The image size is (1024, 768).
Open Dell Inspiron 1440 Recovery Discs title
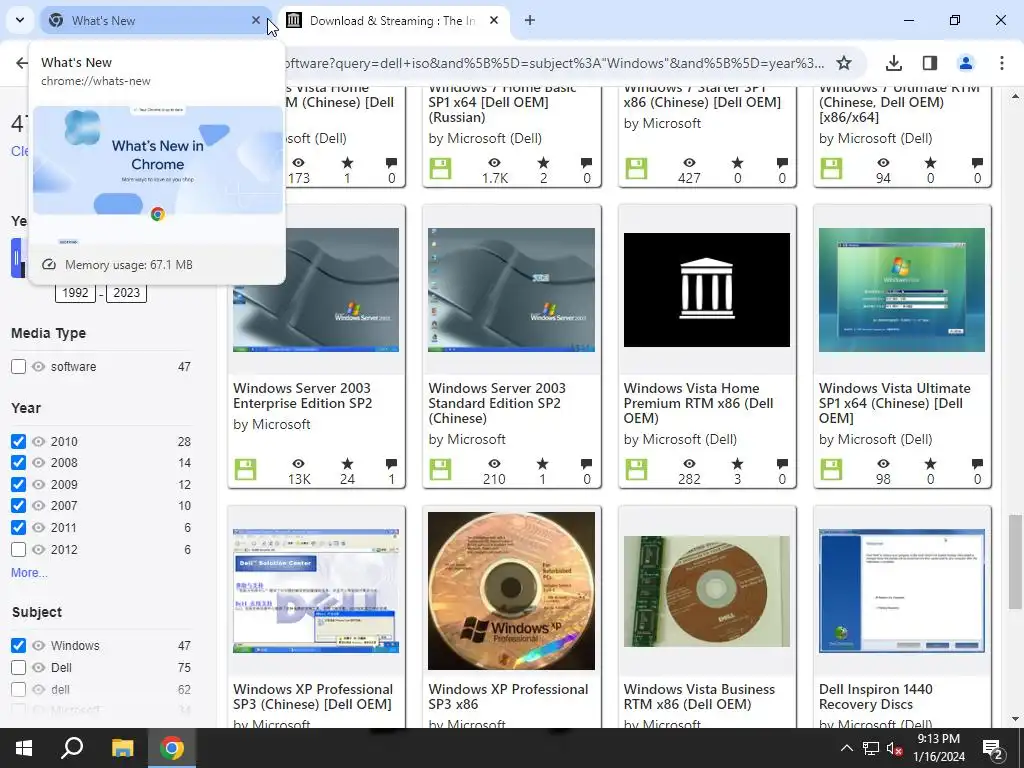click(x=876, y=697)
